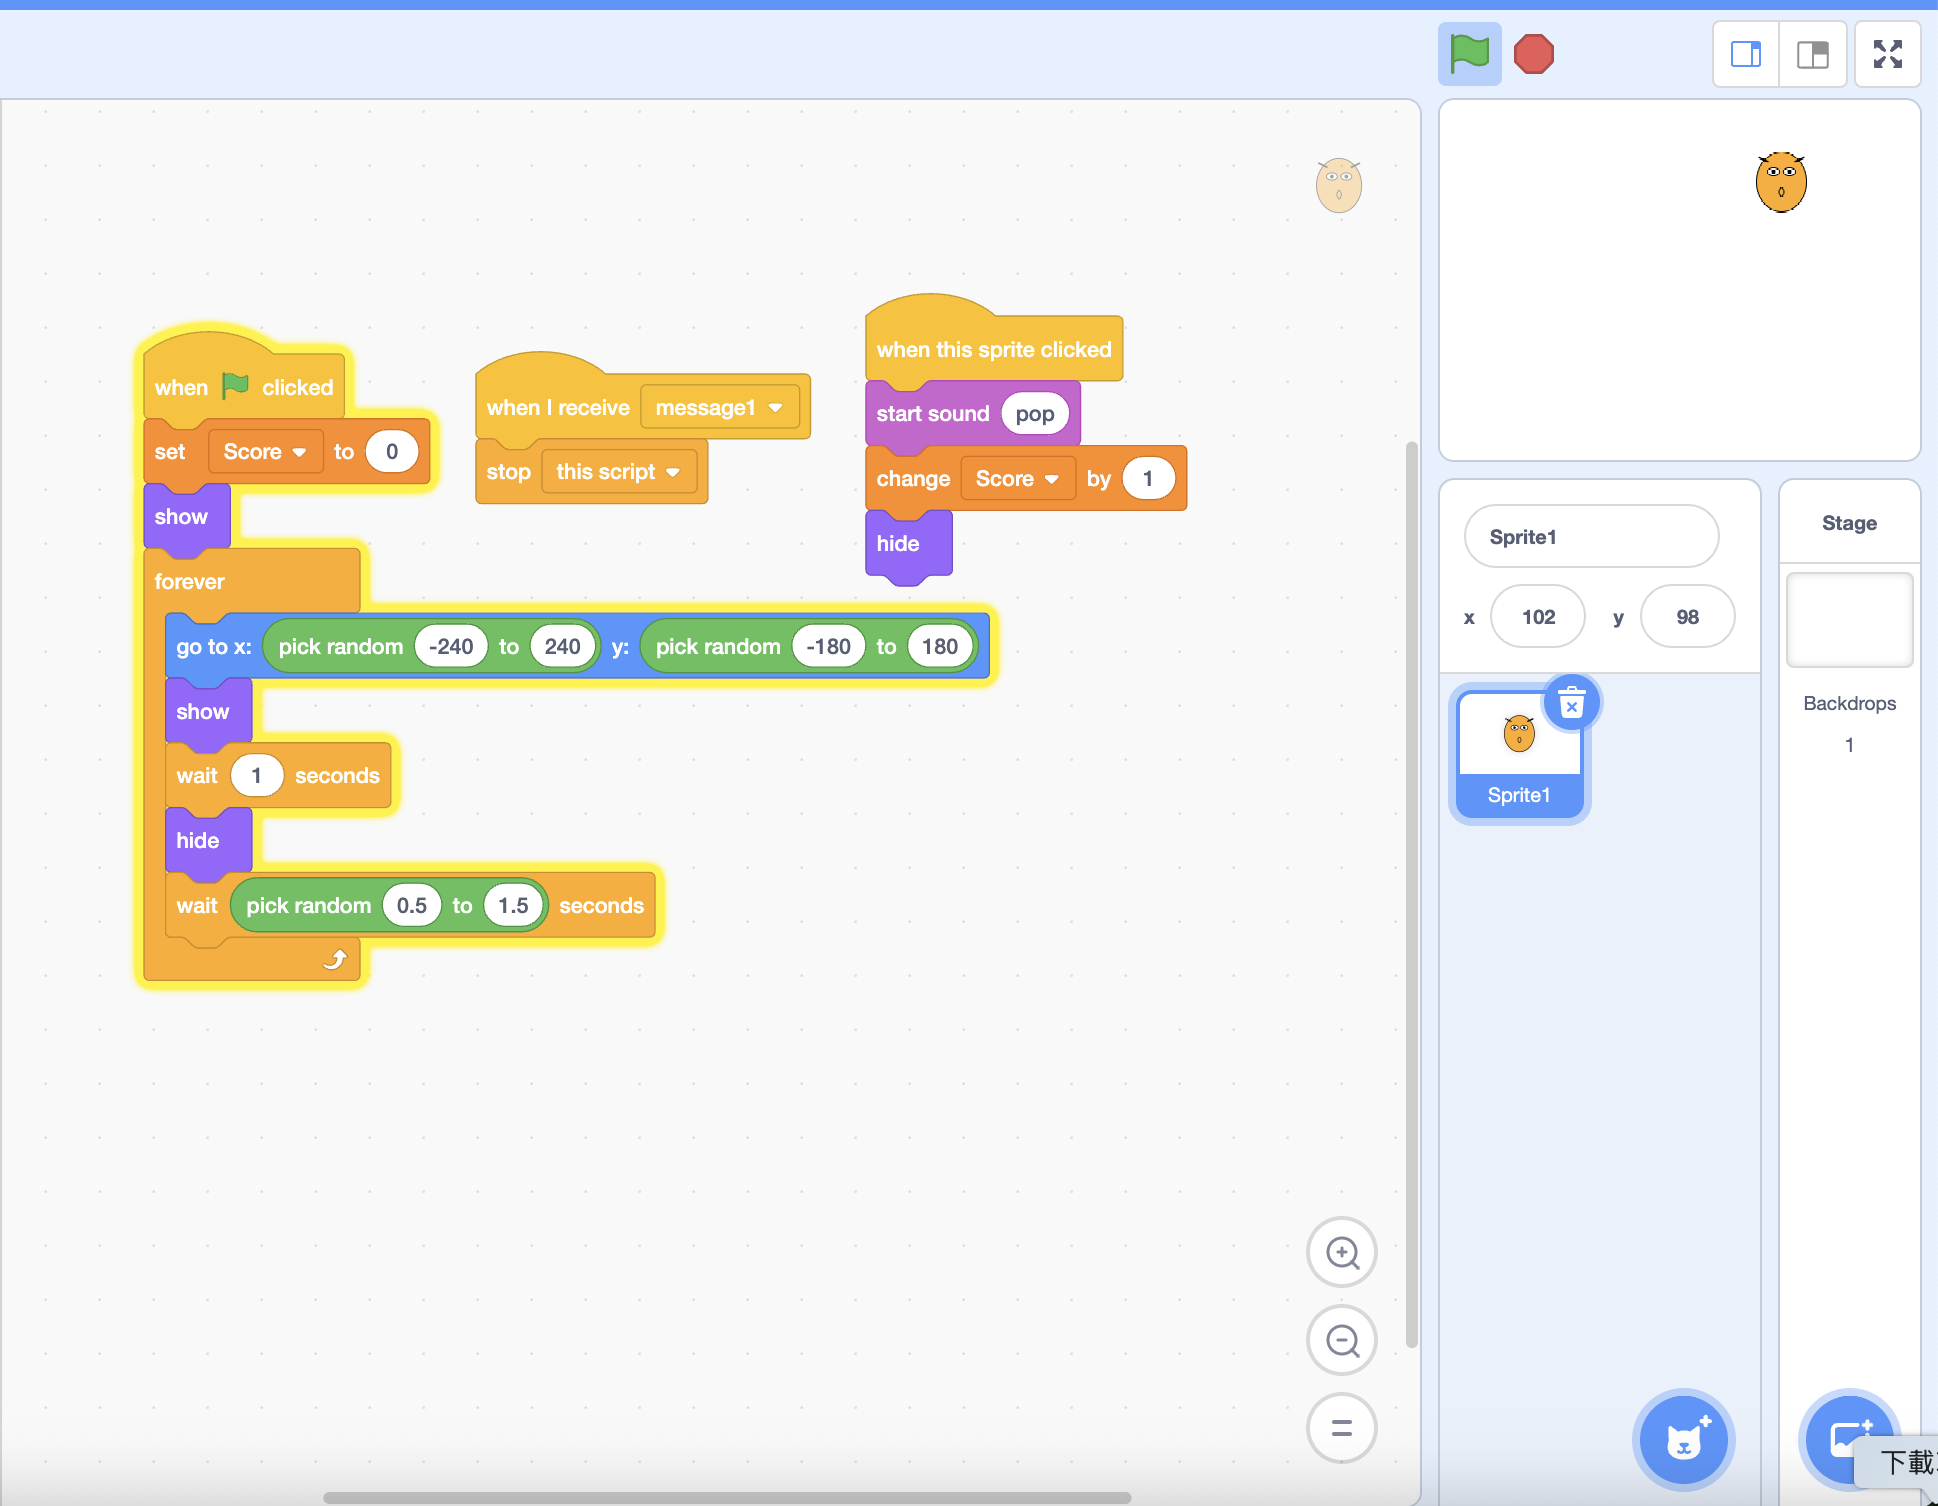Screen dimensions: 1938x1506
Task: Click the x coordinate field showing 102
Action: 1537,616
